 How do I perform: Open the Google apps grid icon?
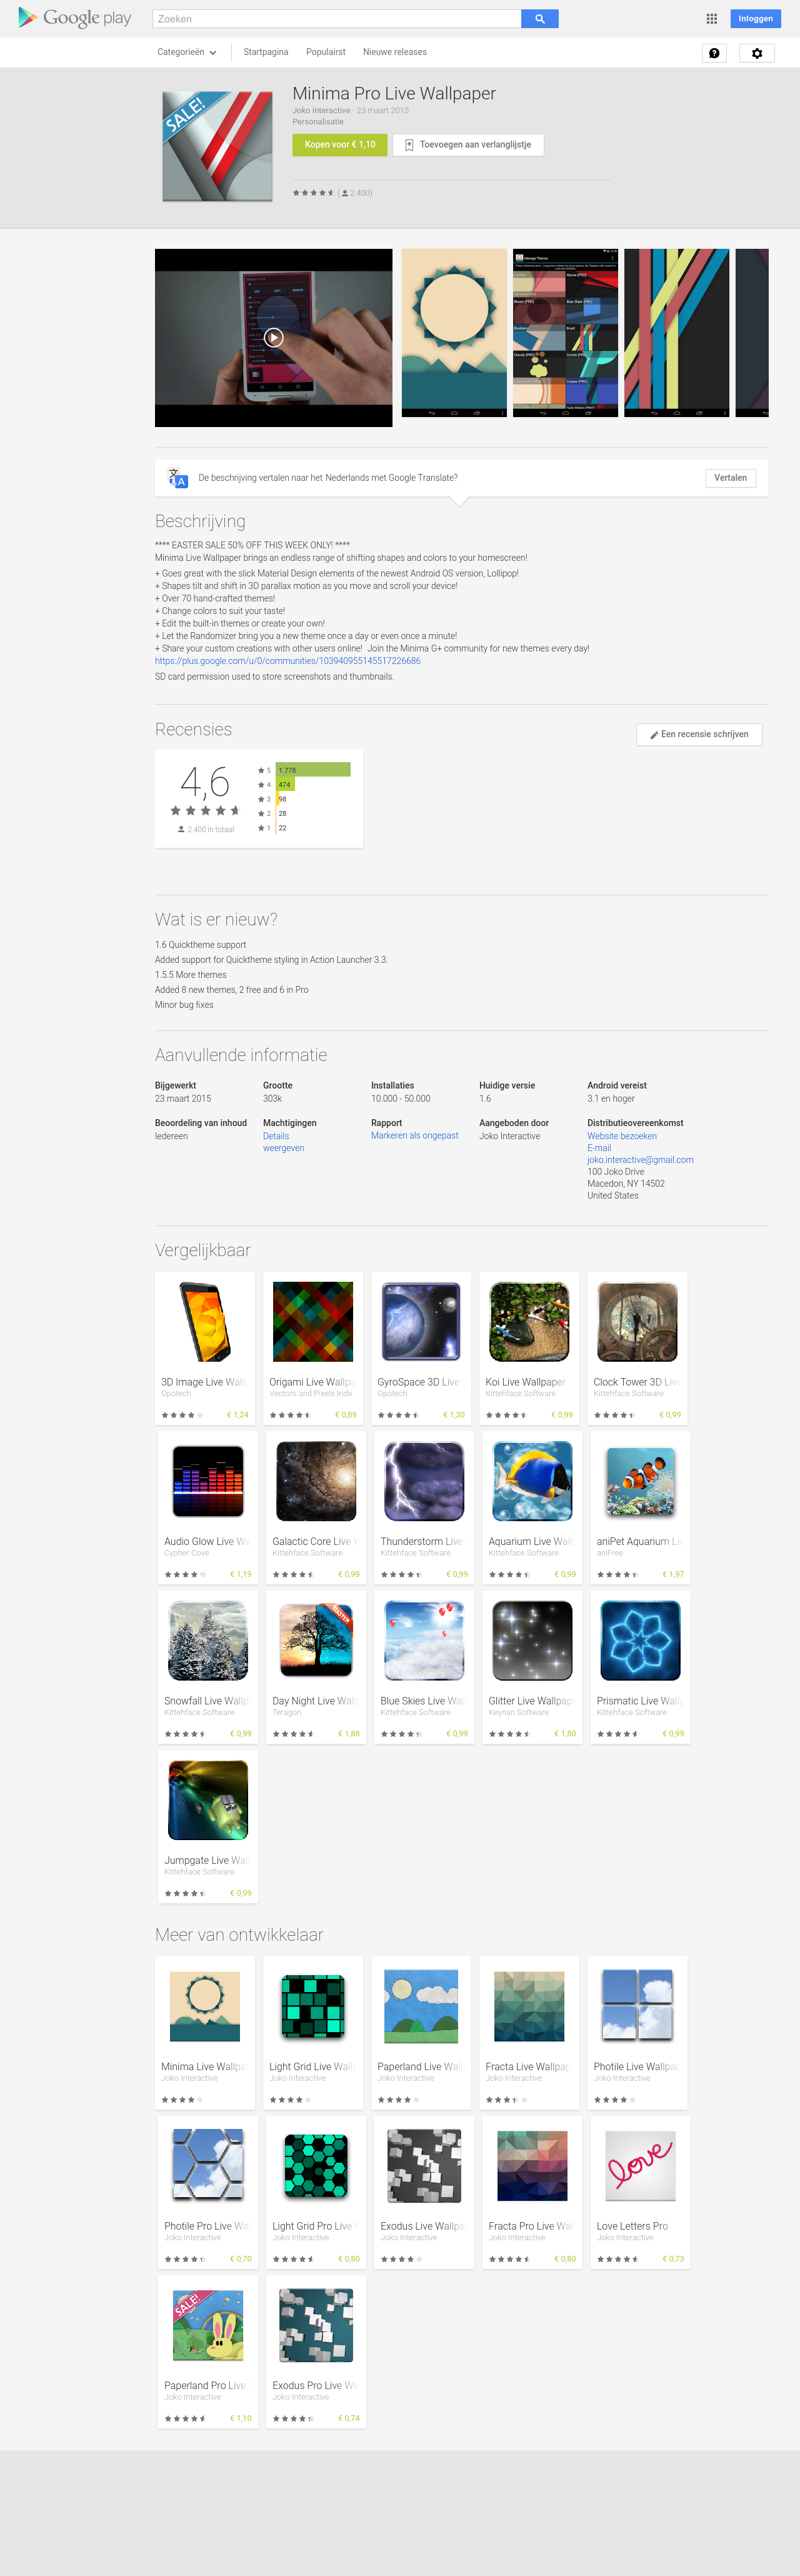(712, 19)
